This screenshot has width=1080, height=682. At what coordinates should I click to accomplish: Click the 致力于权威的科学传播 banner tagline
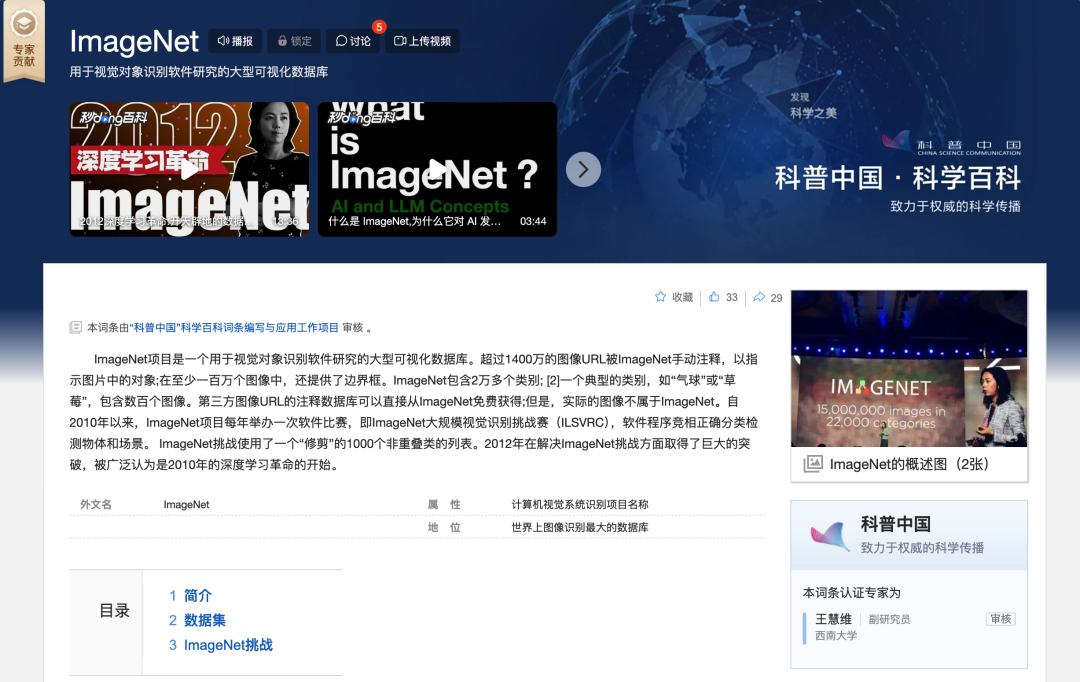[955, 207]
